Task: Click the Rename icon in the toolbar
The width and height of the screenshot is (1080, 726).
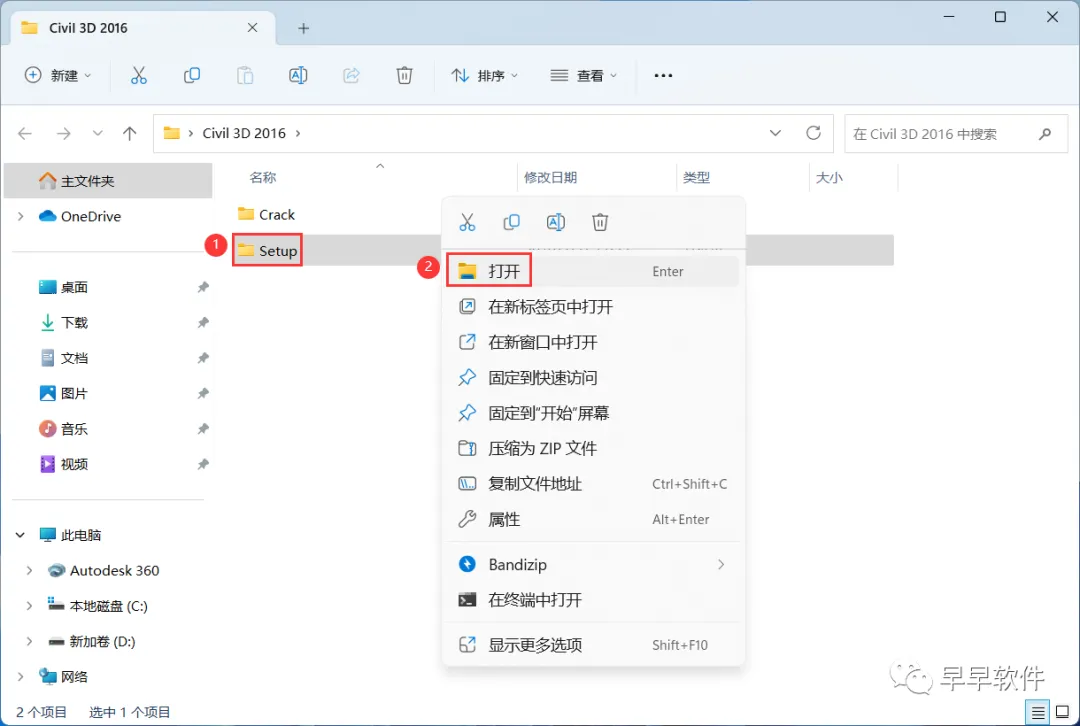Action: pos(298,75)
